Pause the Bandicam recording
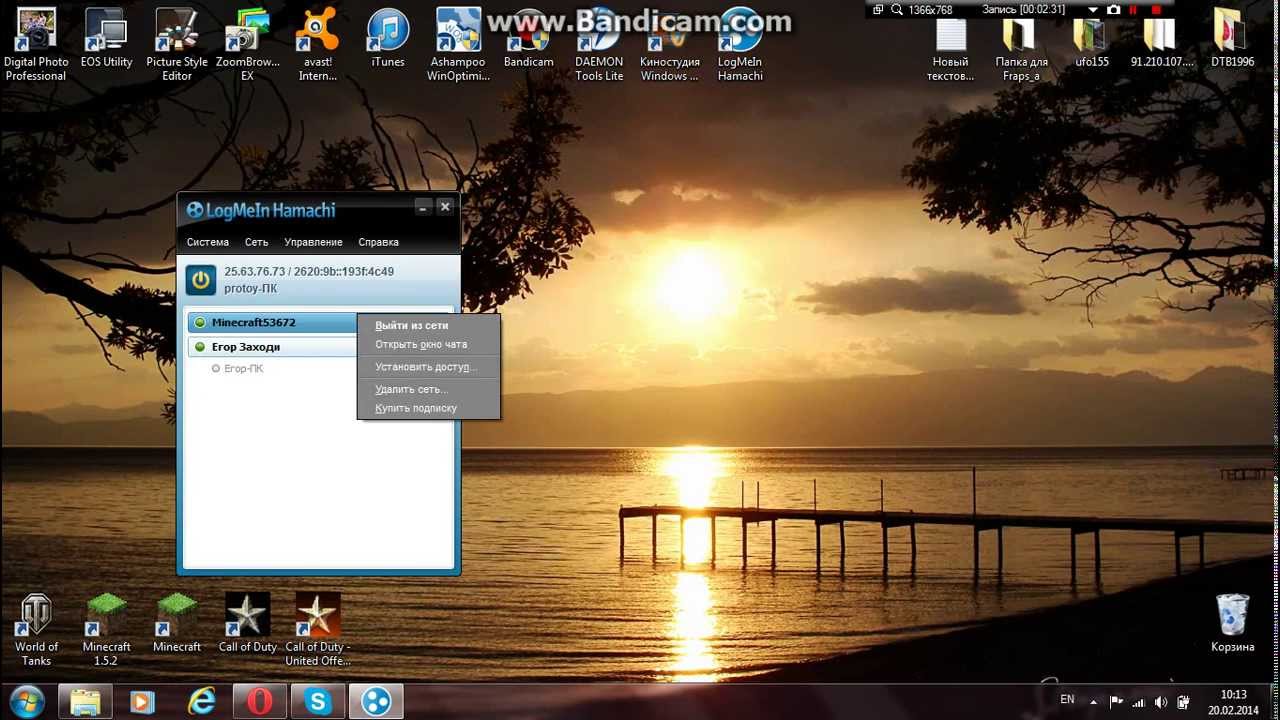 point(1135,9)
